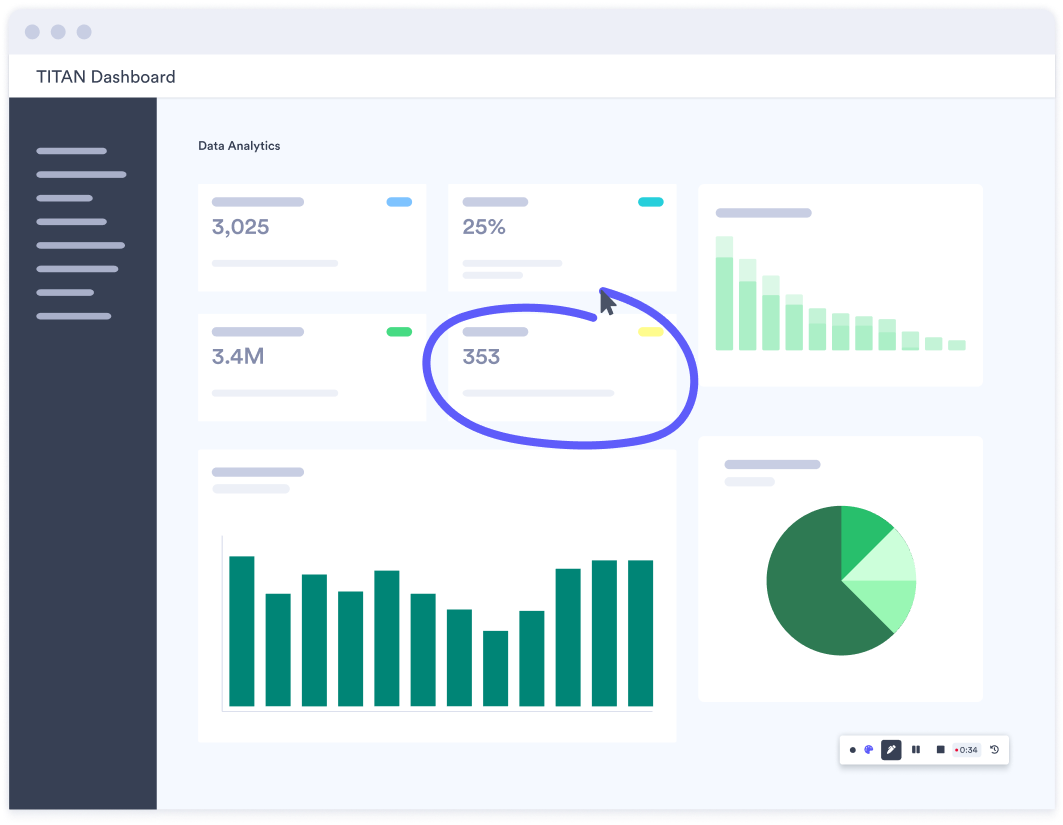Open the color palette picker
1063x825 pixels.
(x=868, y=749)
